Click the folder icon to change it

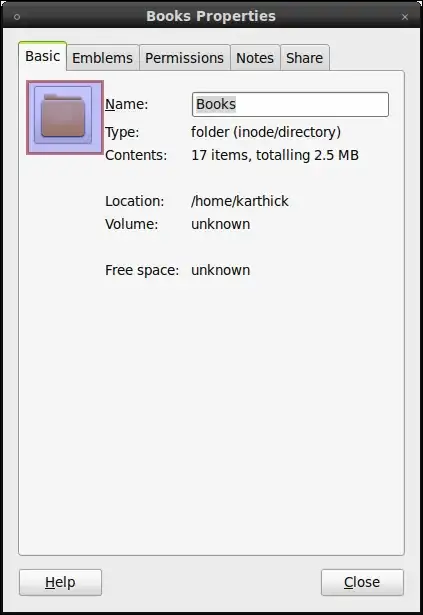[x=65, y=117]
